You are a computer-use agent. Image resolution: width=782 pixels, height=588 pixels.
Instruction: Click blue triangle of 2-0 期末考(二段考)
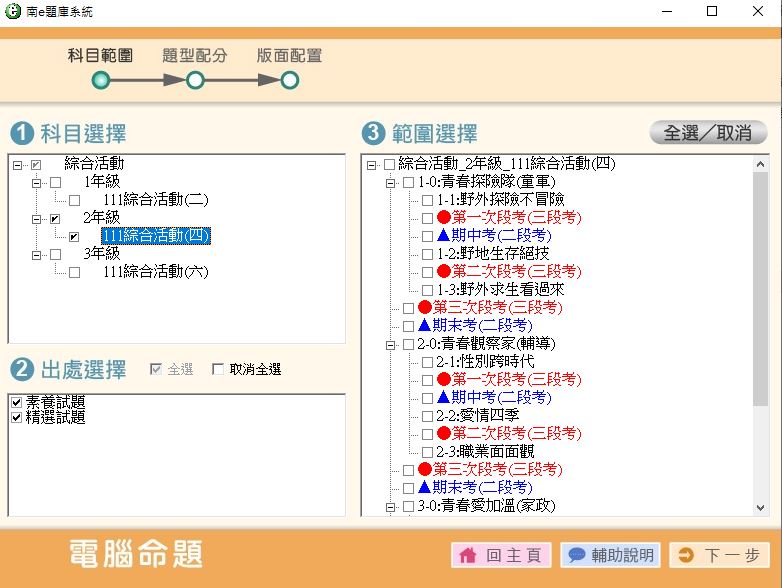click(x=425, y=487)
